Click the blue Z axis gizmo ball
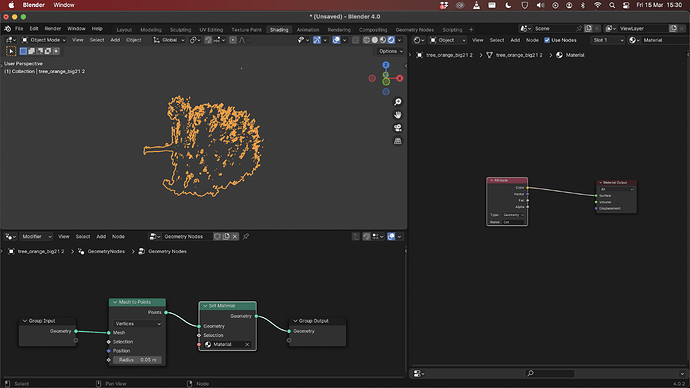Screen dimensions: 690x388 [386, 65]
